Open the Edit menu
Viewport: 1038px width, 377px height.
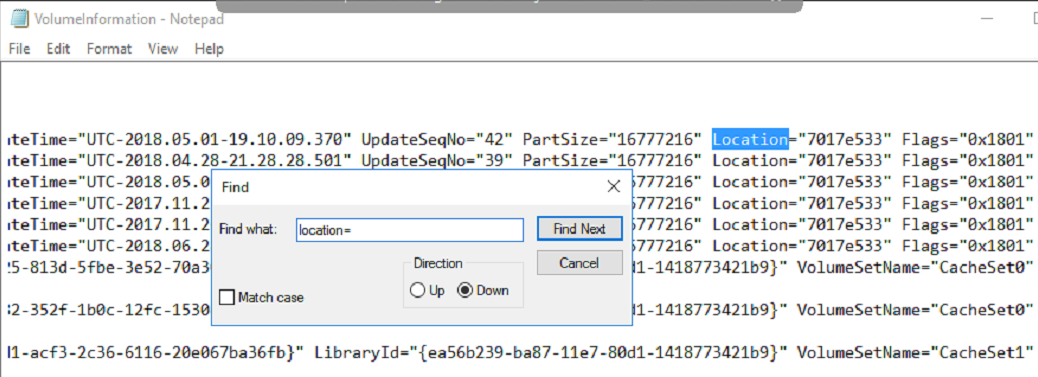(x=58, y=48)
